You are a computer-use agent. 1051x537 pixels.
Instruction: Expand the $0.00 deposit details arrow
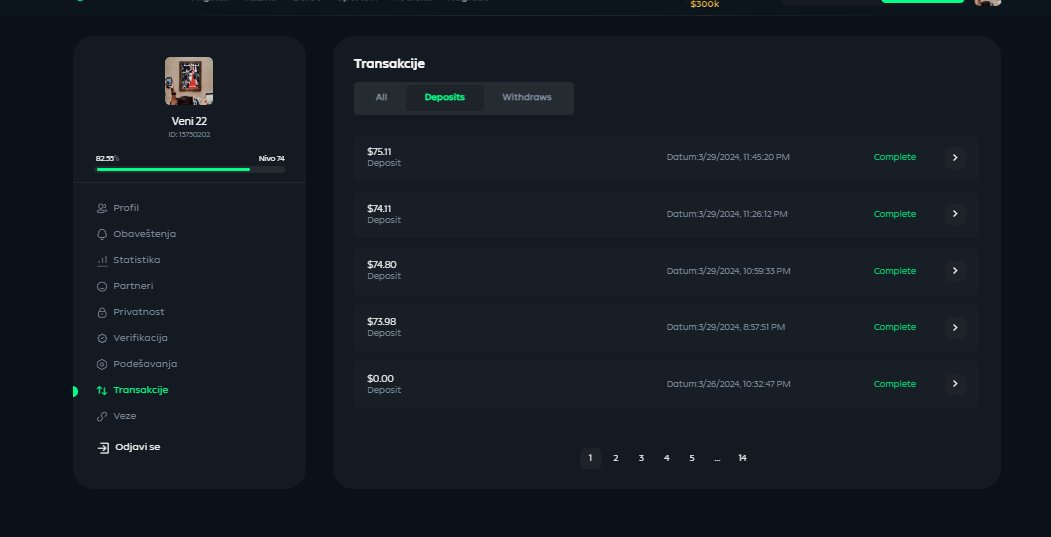point(955,384)
